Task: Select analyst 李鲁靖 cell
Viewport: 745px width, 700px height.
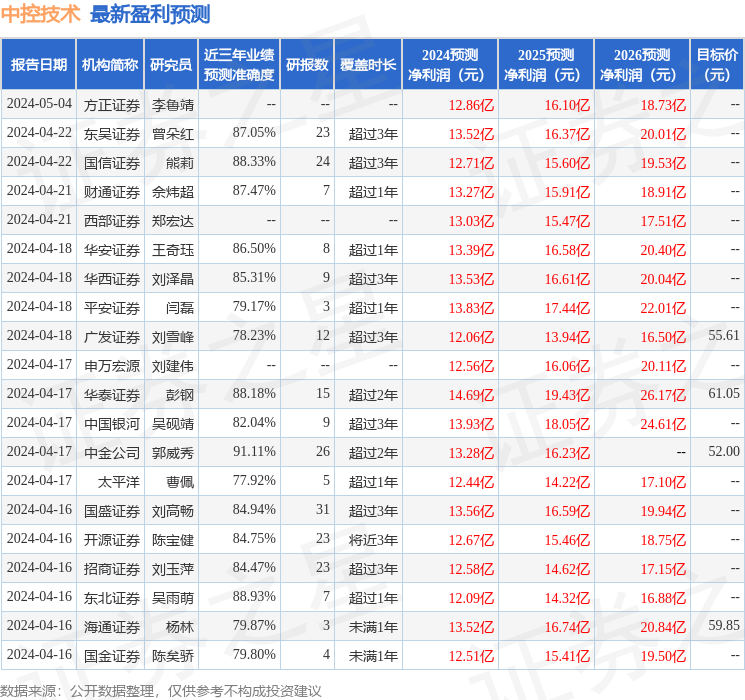Action: click(x=172, y=105)
